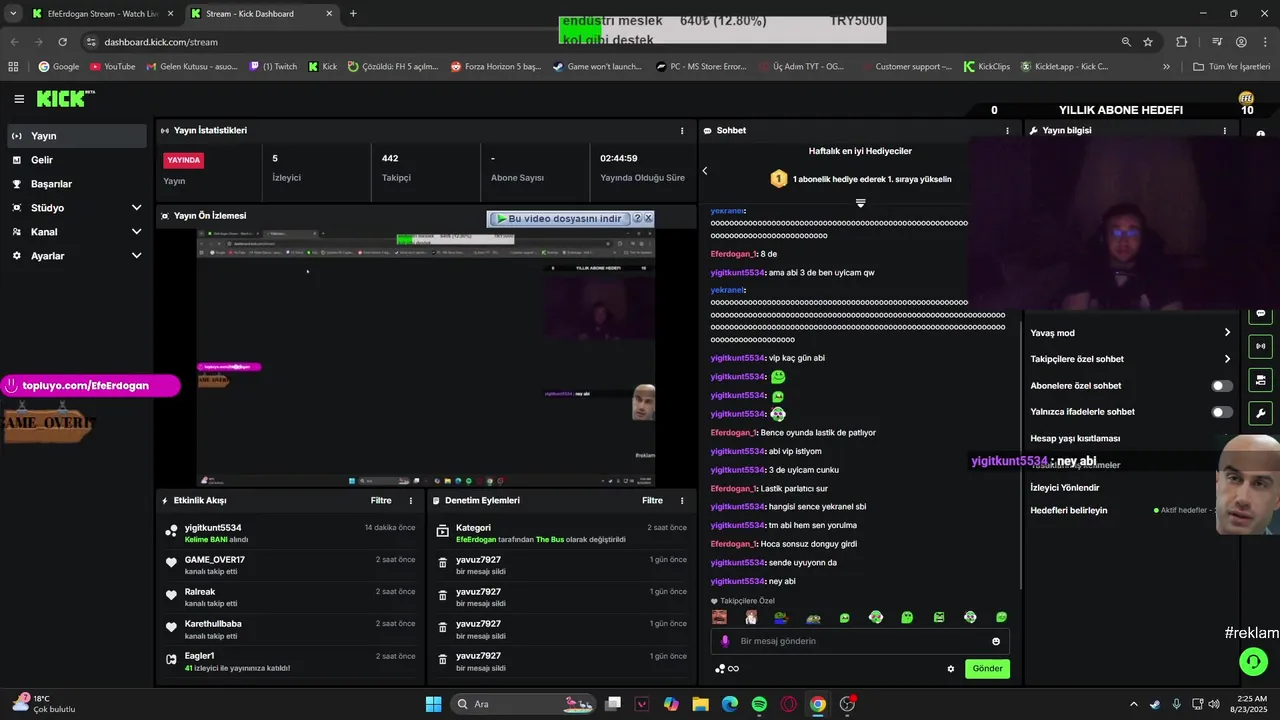Open Tüm Yer İşaretleri folder
Viewport: 1280px width, 720px height.
pyautogui.click(x=1231, y=67)
